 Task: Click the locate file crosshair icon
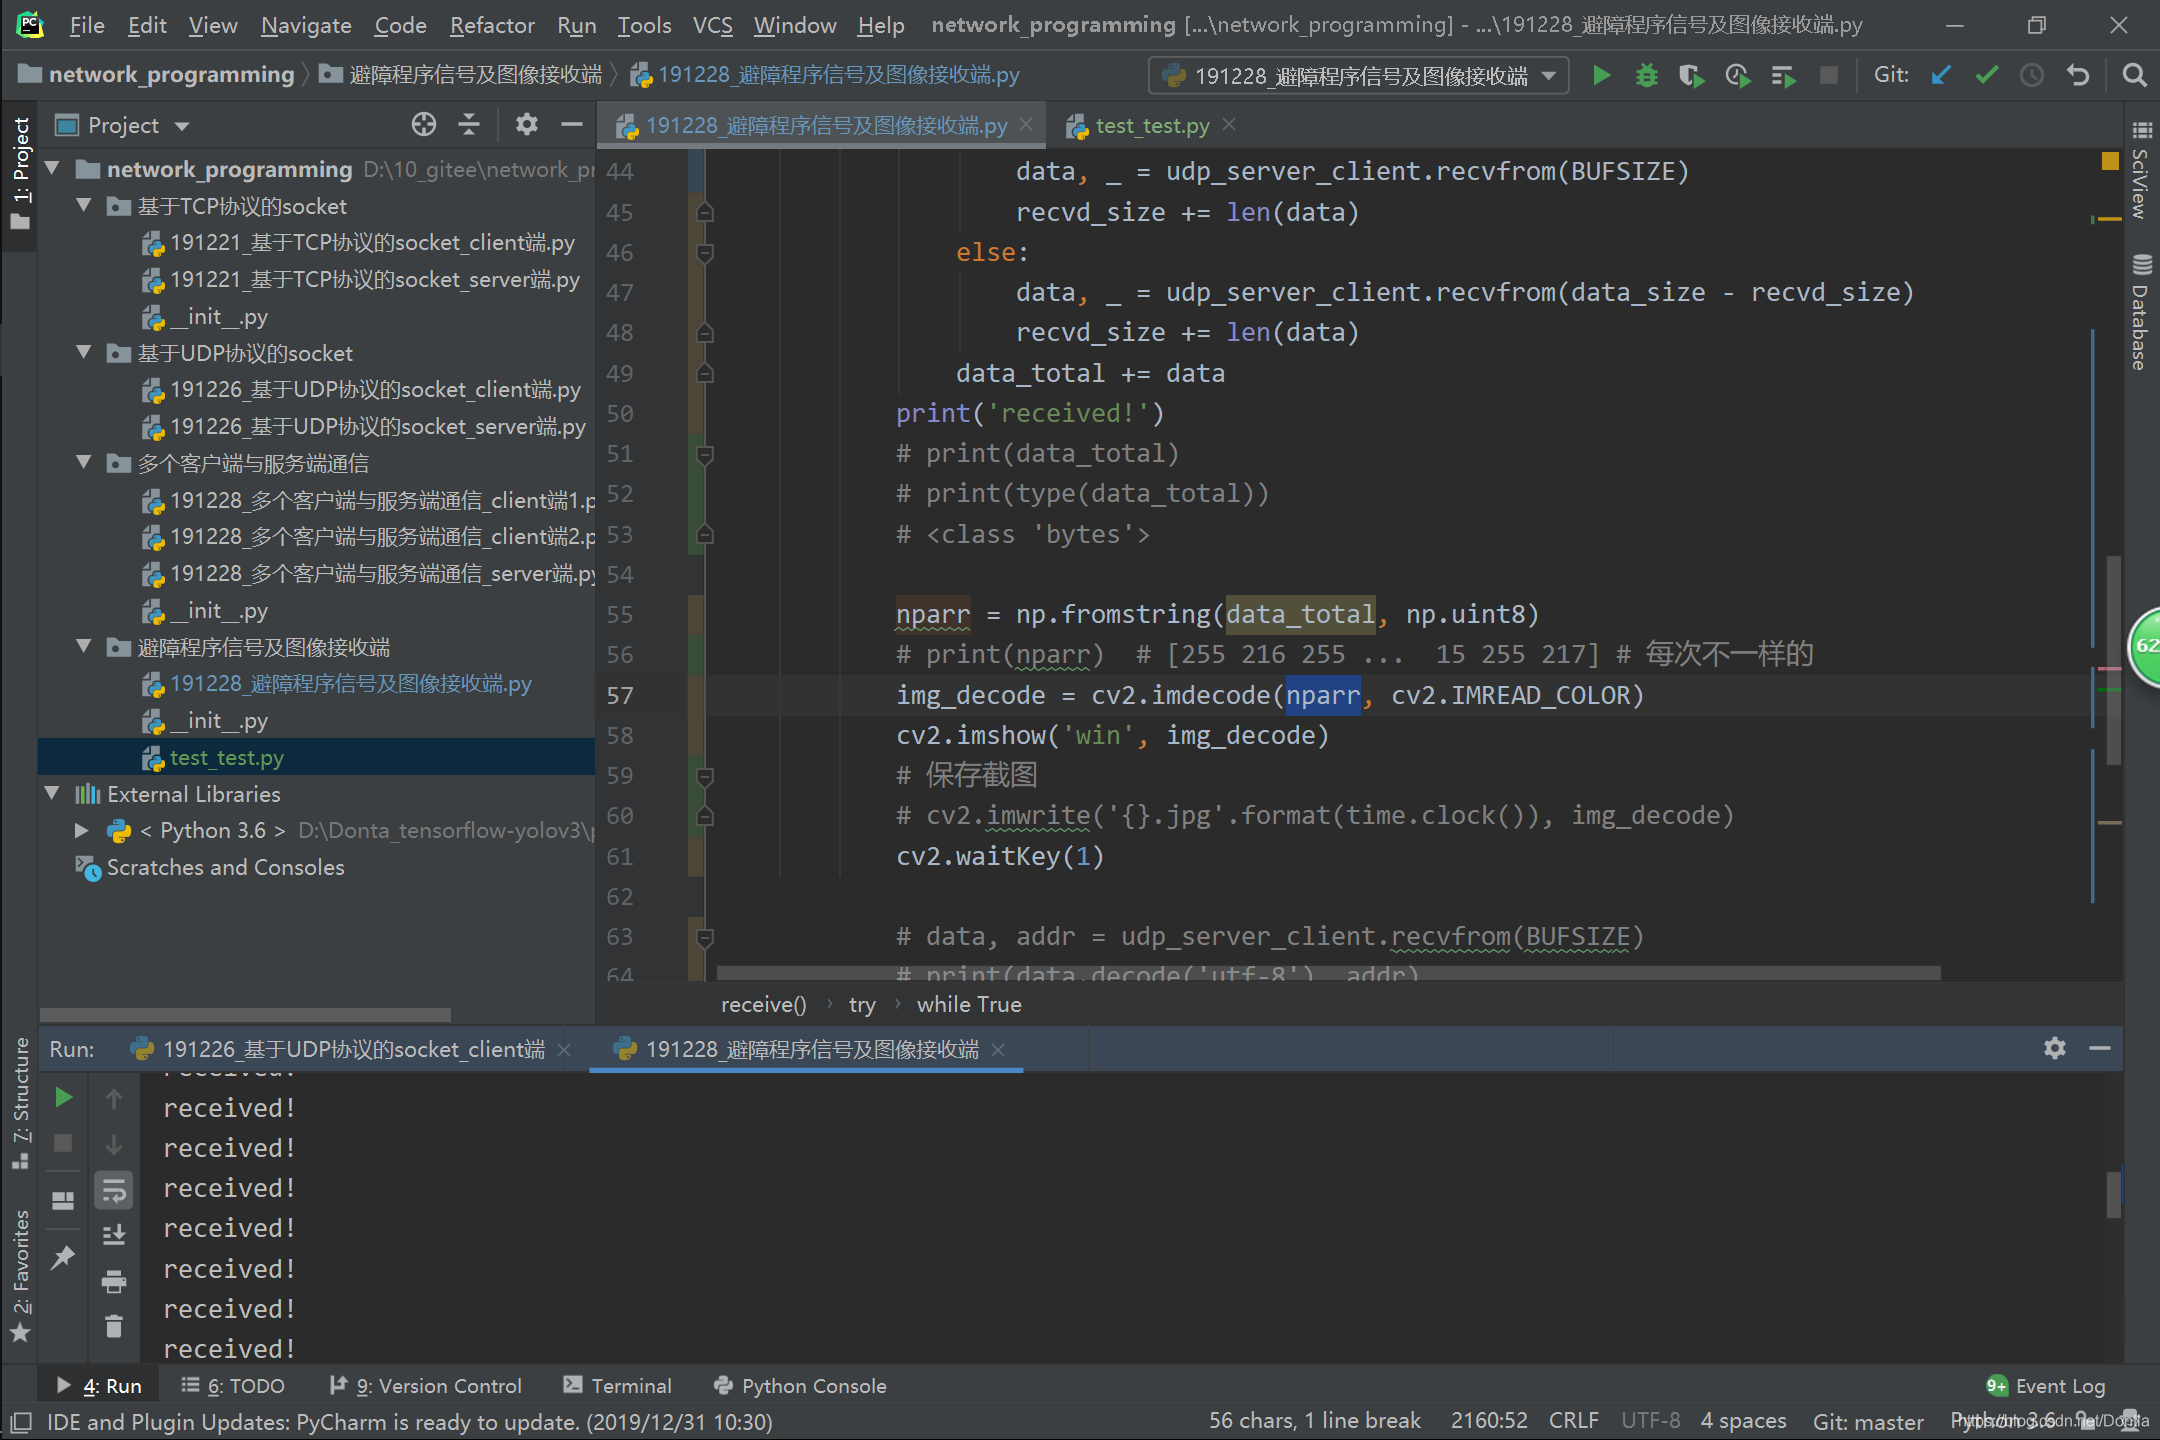click(424, 125)
